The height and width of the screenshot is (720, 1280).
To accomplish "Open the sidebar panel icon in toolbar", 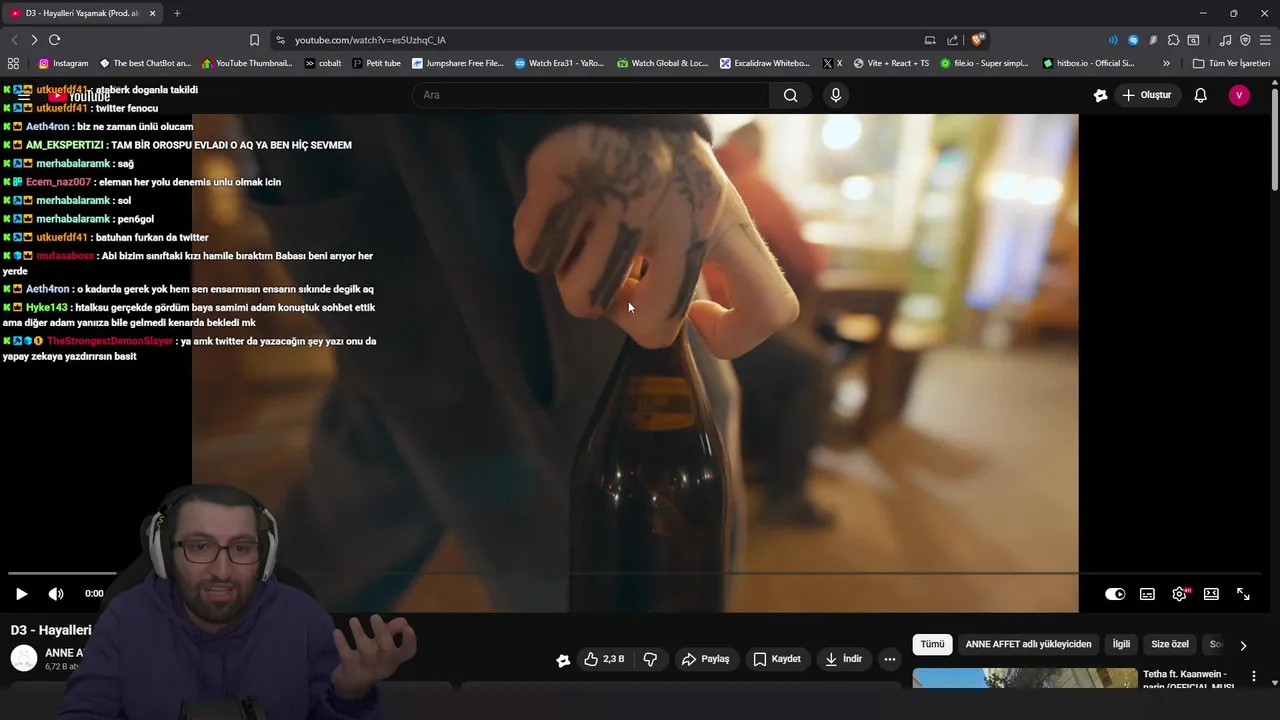I will click(1193, 40).
